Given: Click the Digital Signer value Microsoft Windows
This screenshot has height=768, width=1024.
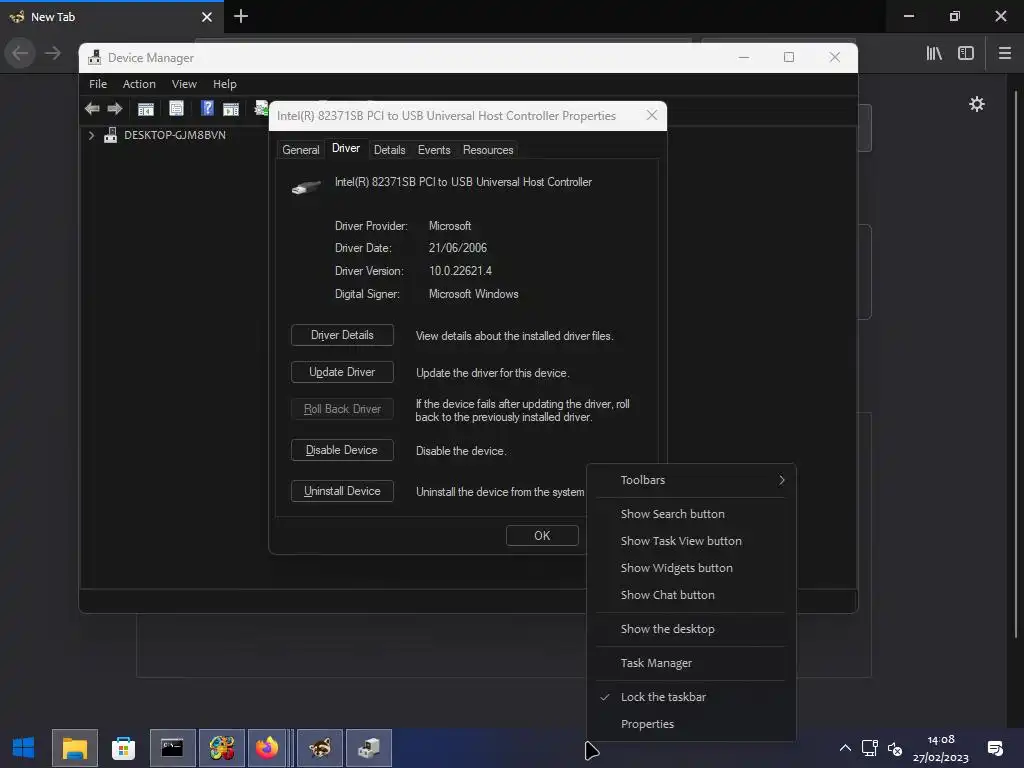Looking at the screenshot, I should click(x=473, y=294).
